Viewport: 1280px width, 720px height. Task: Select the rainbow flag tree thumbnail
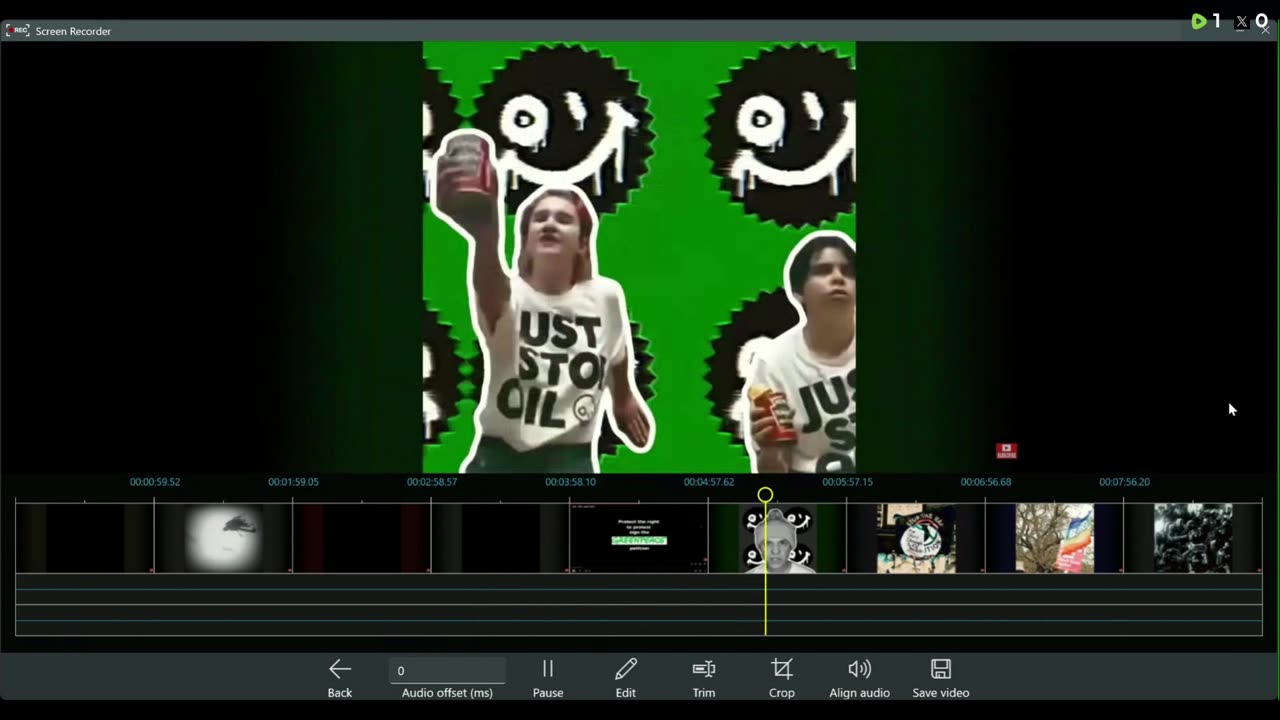[x=1054, y=538]
